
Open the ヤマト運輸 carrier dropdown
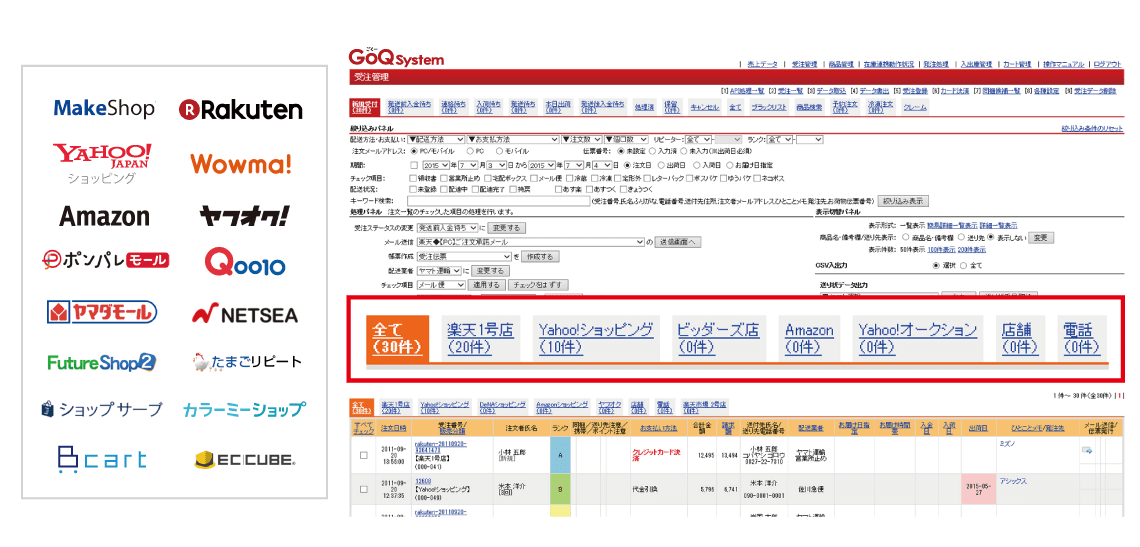point(439,271)
